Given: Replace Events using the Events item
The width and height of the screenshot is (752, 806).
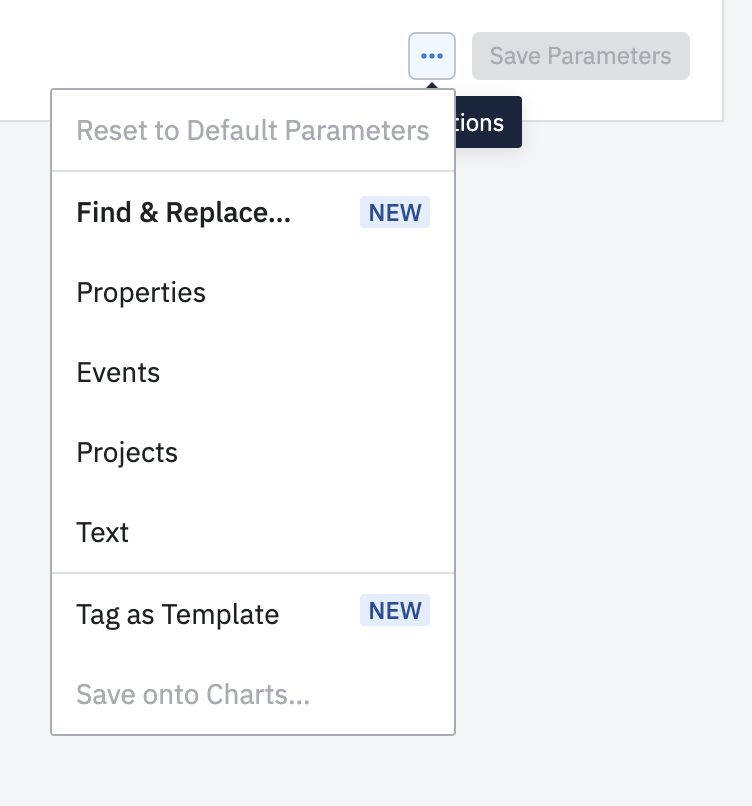Looking at the screenshot, I should click(x=118, y=373).
